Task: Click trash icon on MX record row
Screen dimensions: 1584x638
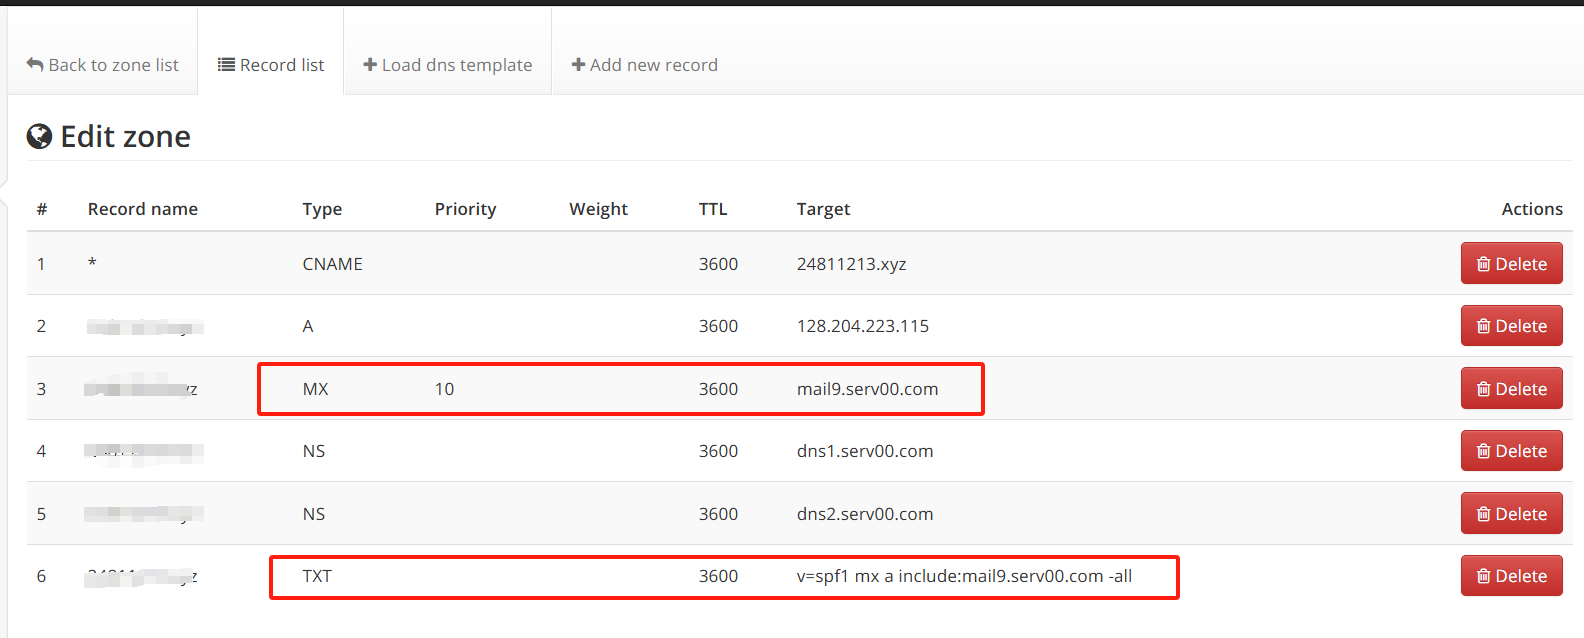Action: pos(1484,389)
